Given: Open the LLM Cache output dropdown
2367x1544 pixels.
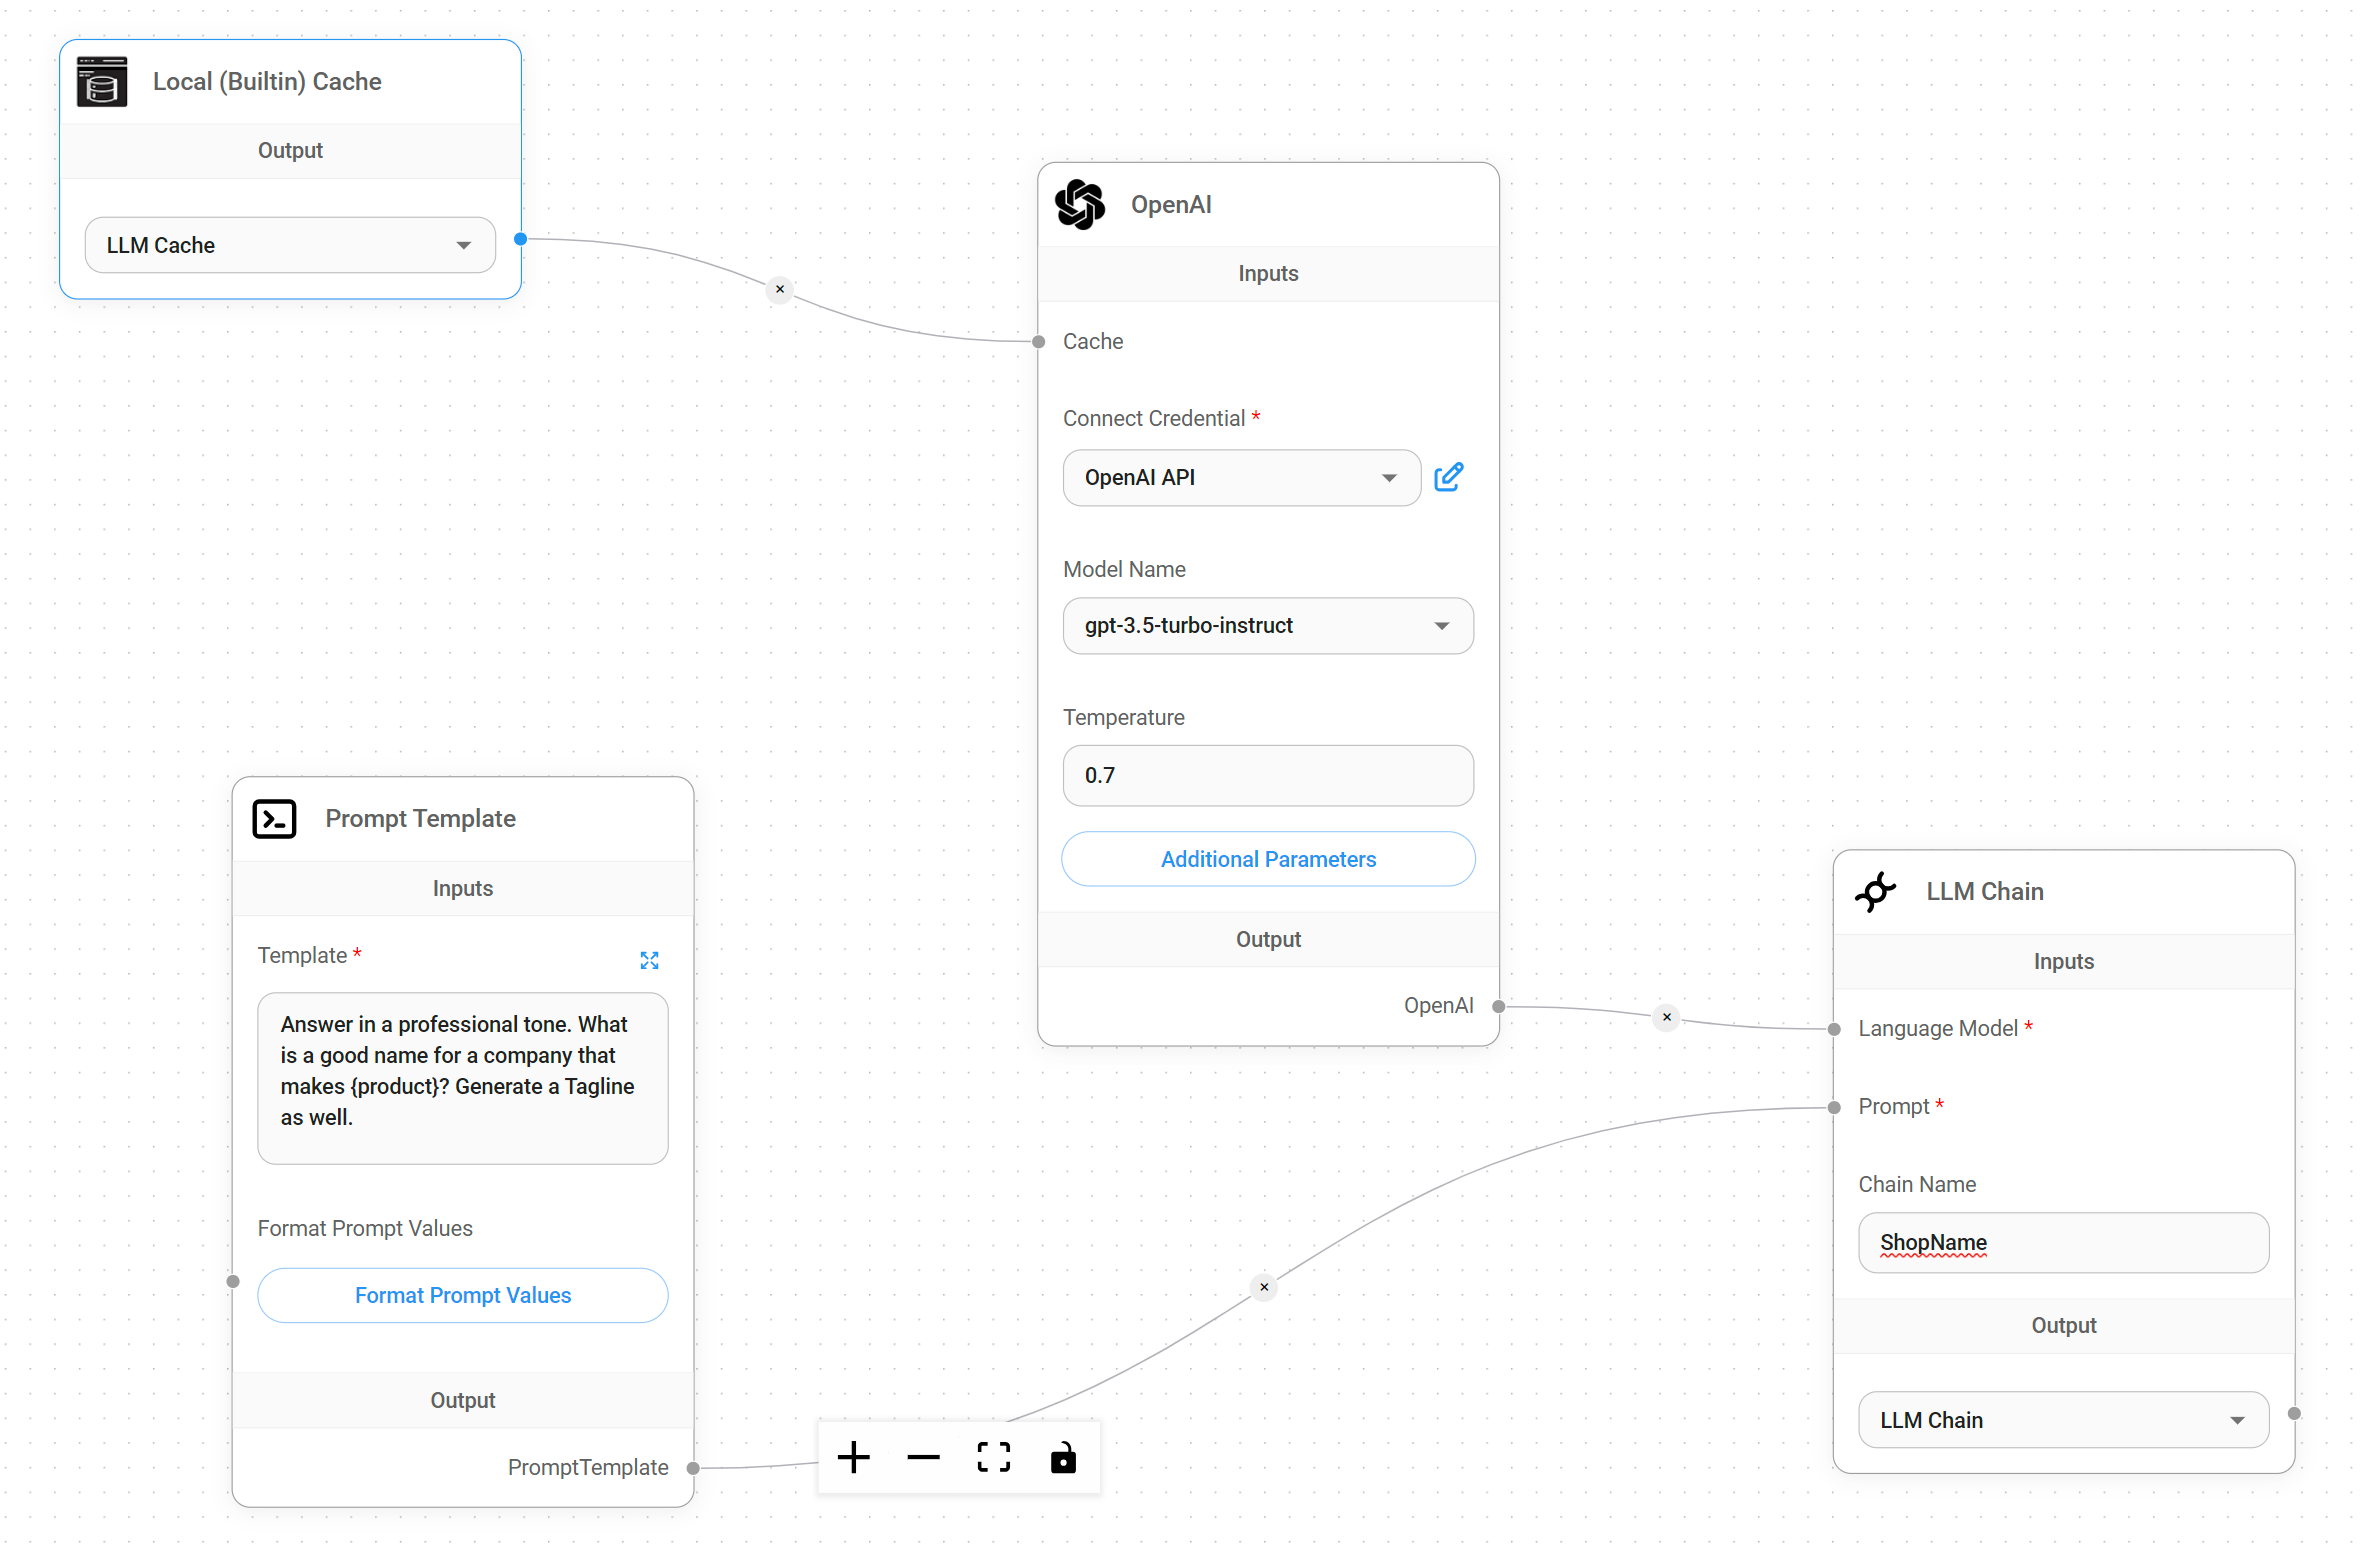Looking at the screenshot, I should pos(289,244).
